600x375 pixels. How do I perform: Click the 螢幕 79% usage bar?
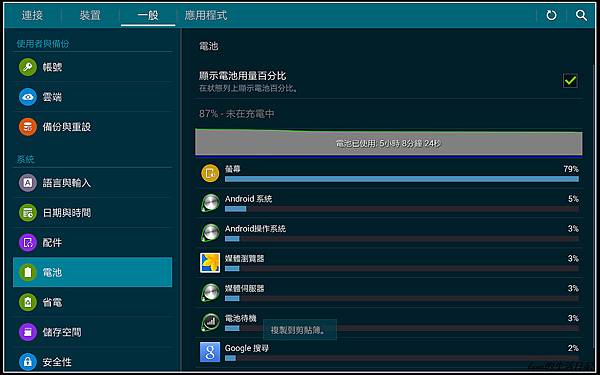click(402, 179)
